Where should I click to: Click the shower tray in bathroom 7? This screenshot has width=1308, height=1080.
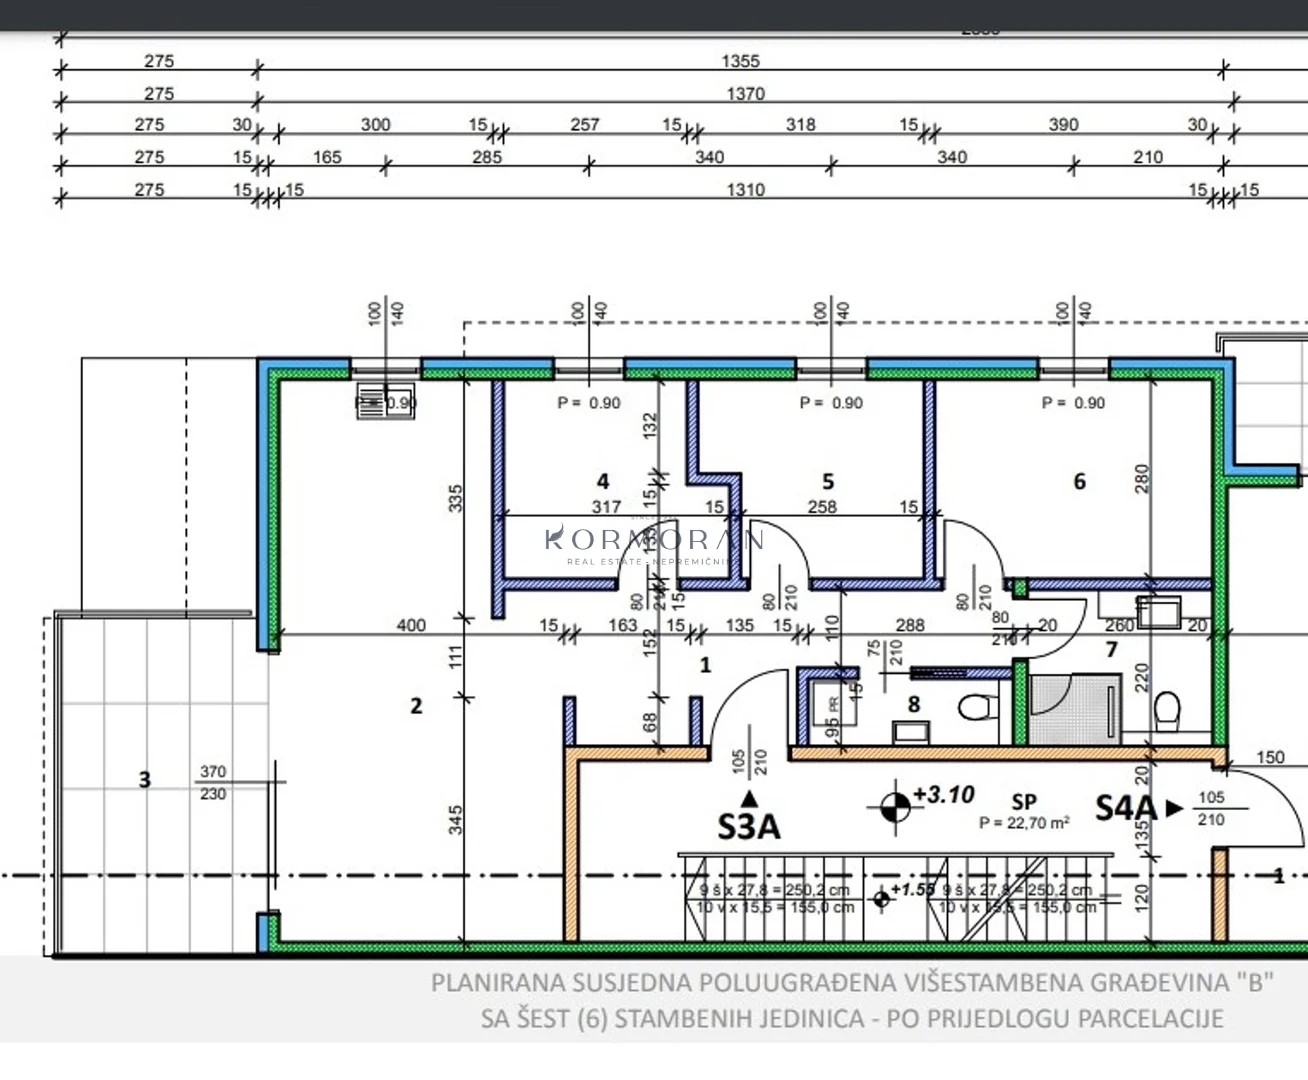[x=1074, y=708]
